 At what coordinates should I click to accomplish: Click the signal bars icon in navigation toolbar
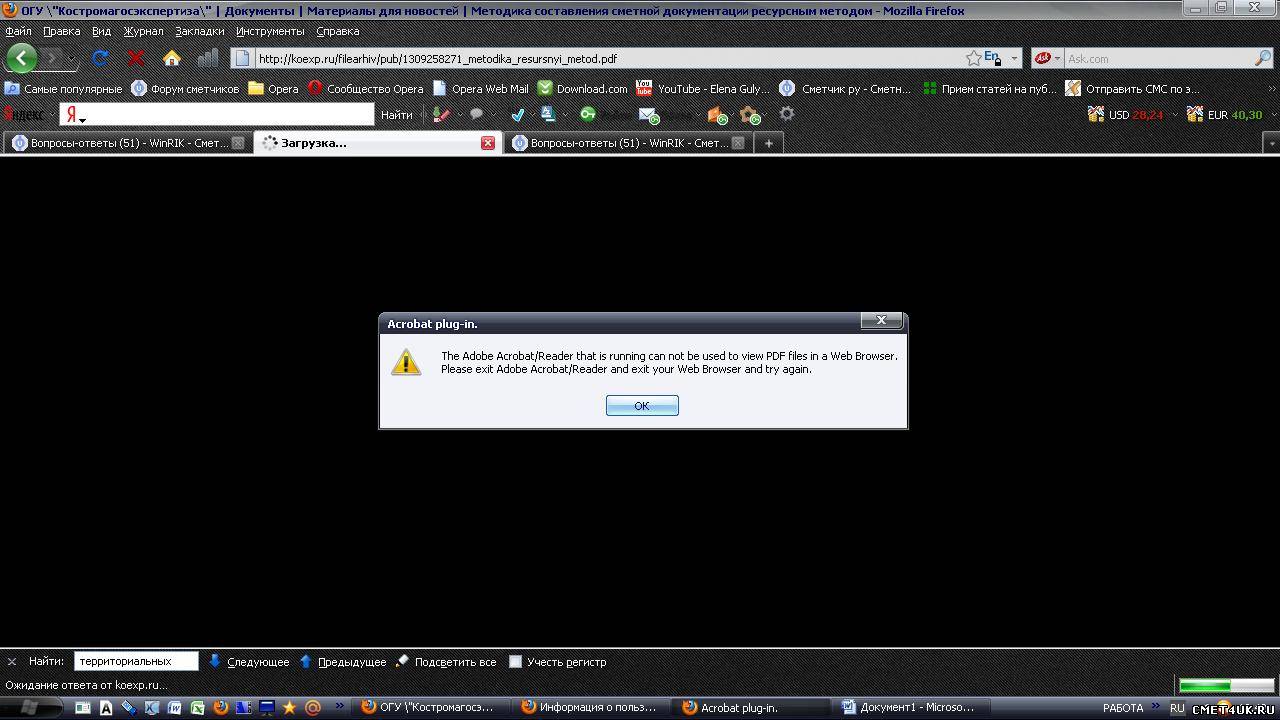(x=208, y=58)
